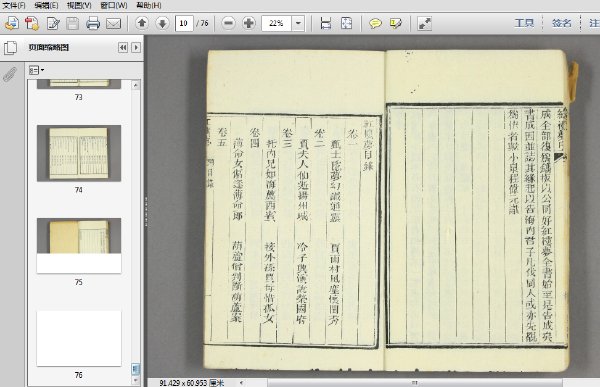Click the panel splitter grip handle
This screenshot has width=600, height=387.
146,212
